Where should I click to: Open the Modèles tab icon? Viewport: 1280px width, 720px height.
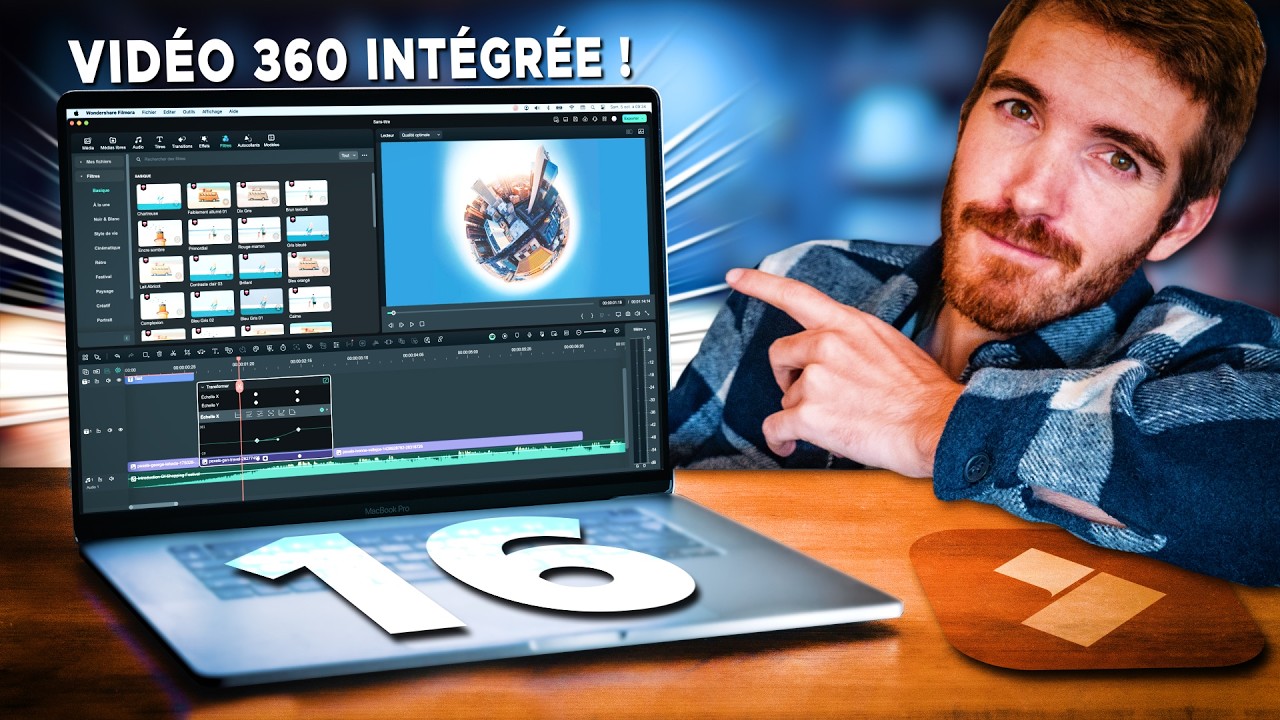coord(271,139)
